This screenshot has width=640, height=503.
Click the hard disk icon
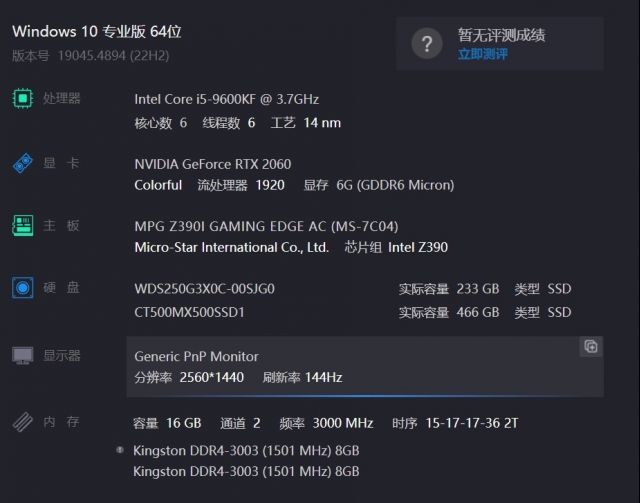23,288
